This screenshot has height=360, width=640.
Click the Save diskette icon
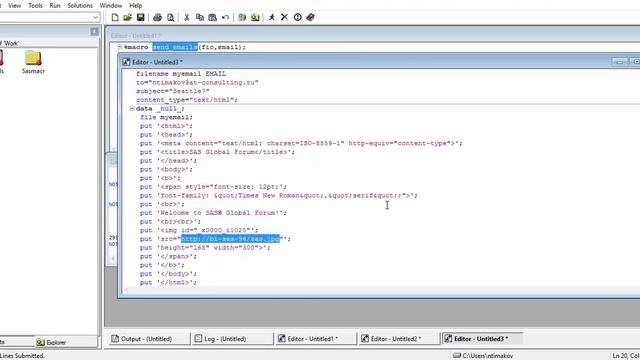click(140, 17)
